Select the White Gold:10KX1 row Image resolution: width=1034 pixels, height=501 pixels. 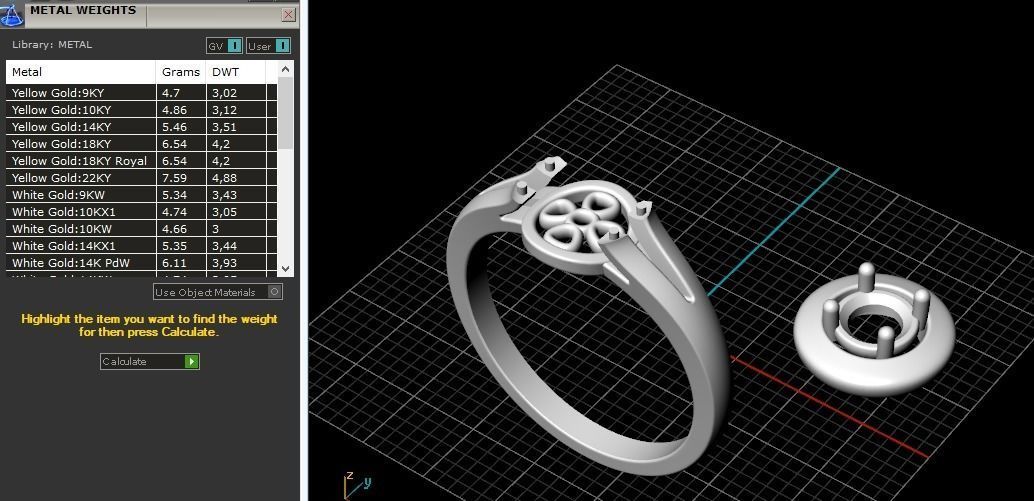click(x=142, y=212)
